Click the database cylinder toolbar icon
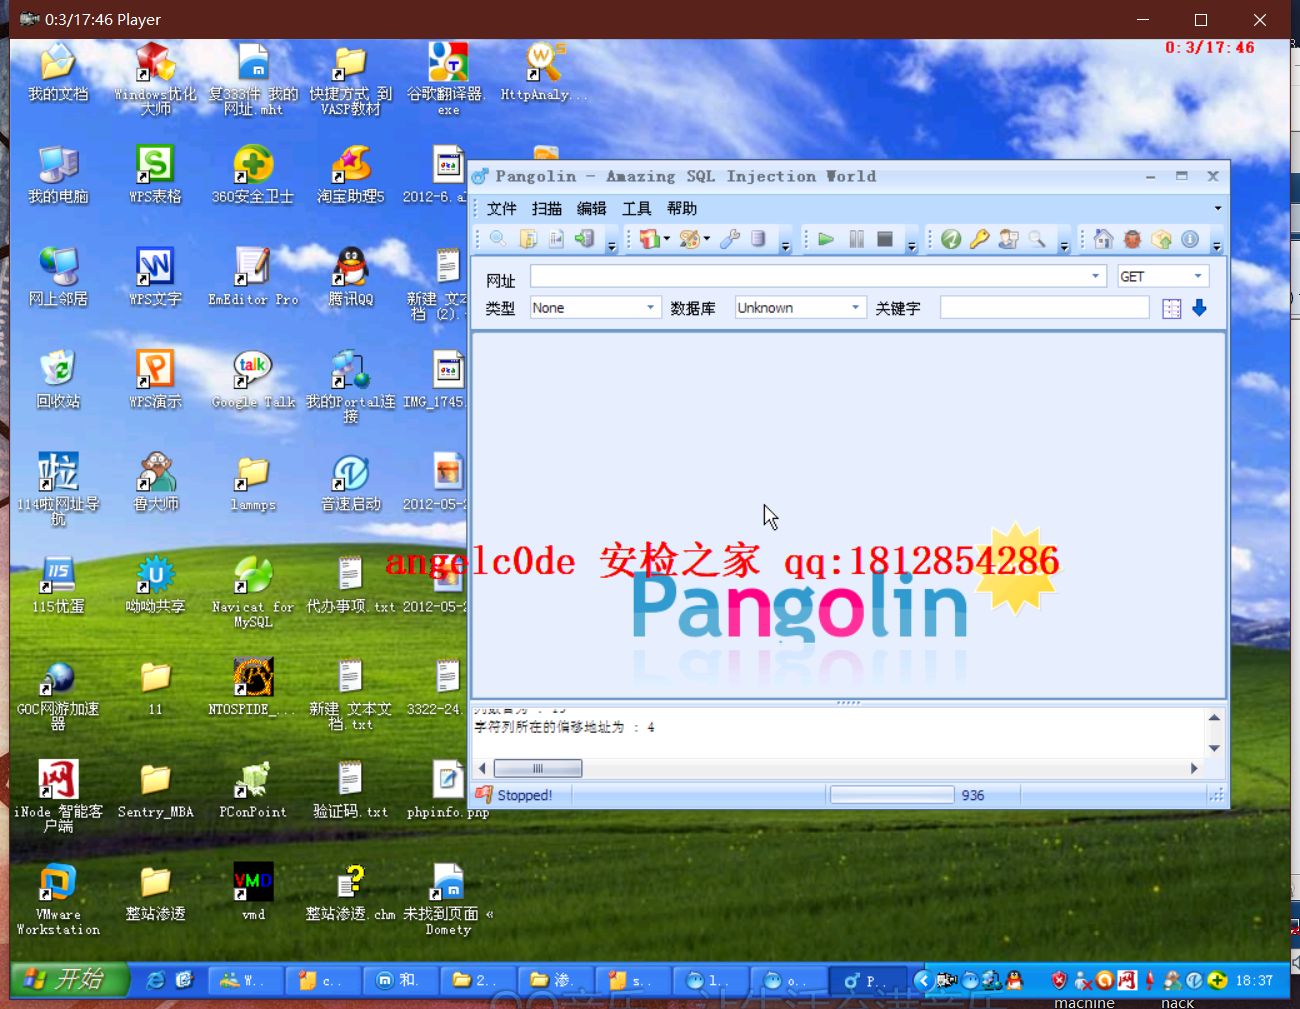Screen dimensions: 1300x1009 (758, 239)
